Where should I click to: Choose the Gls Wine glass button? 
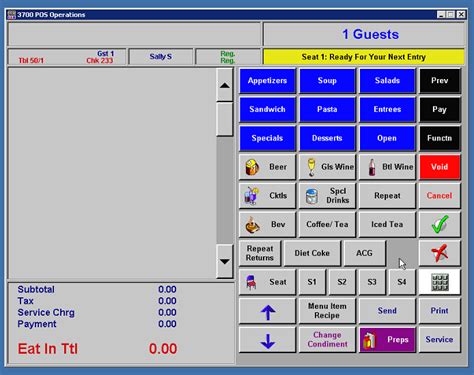pyautogui.click(x=327, y=167)
